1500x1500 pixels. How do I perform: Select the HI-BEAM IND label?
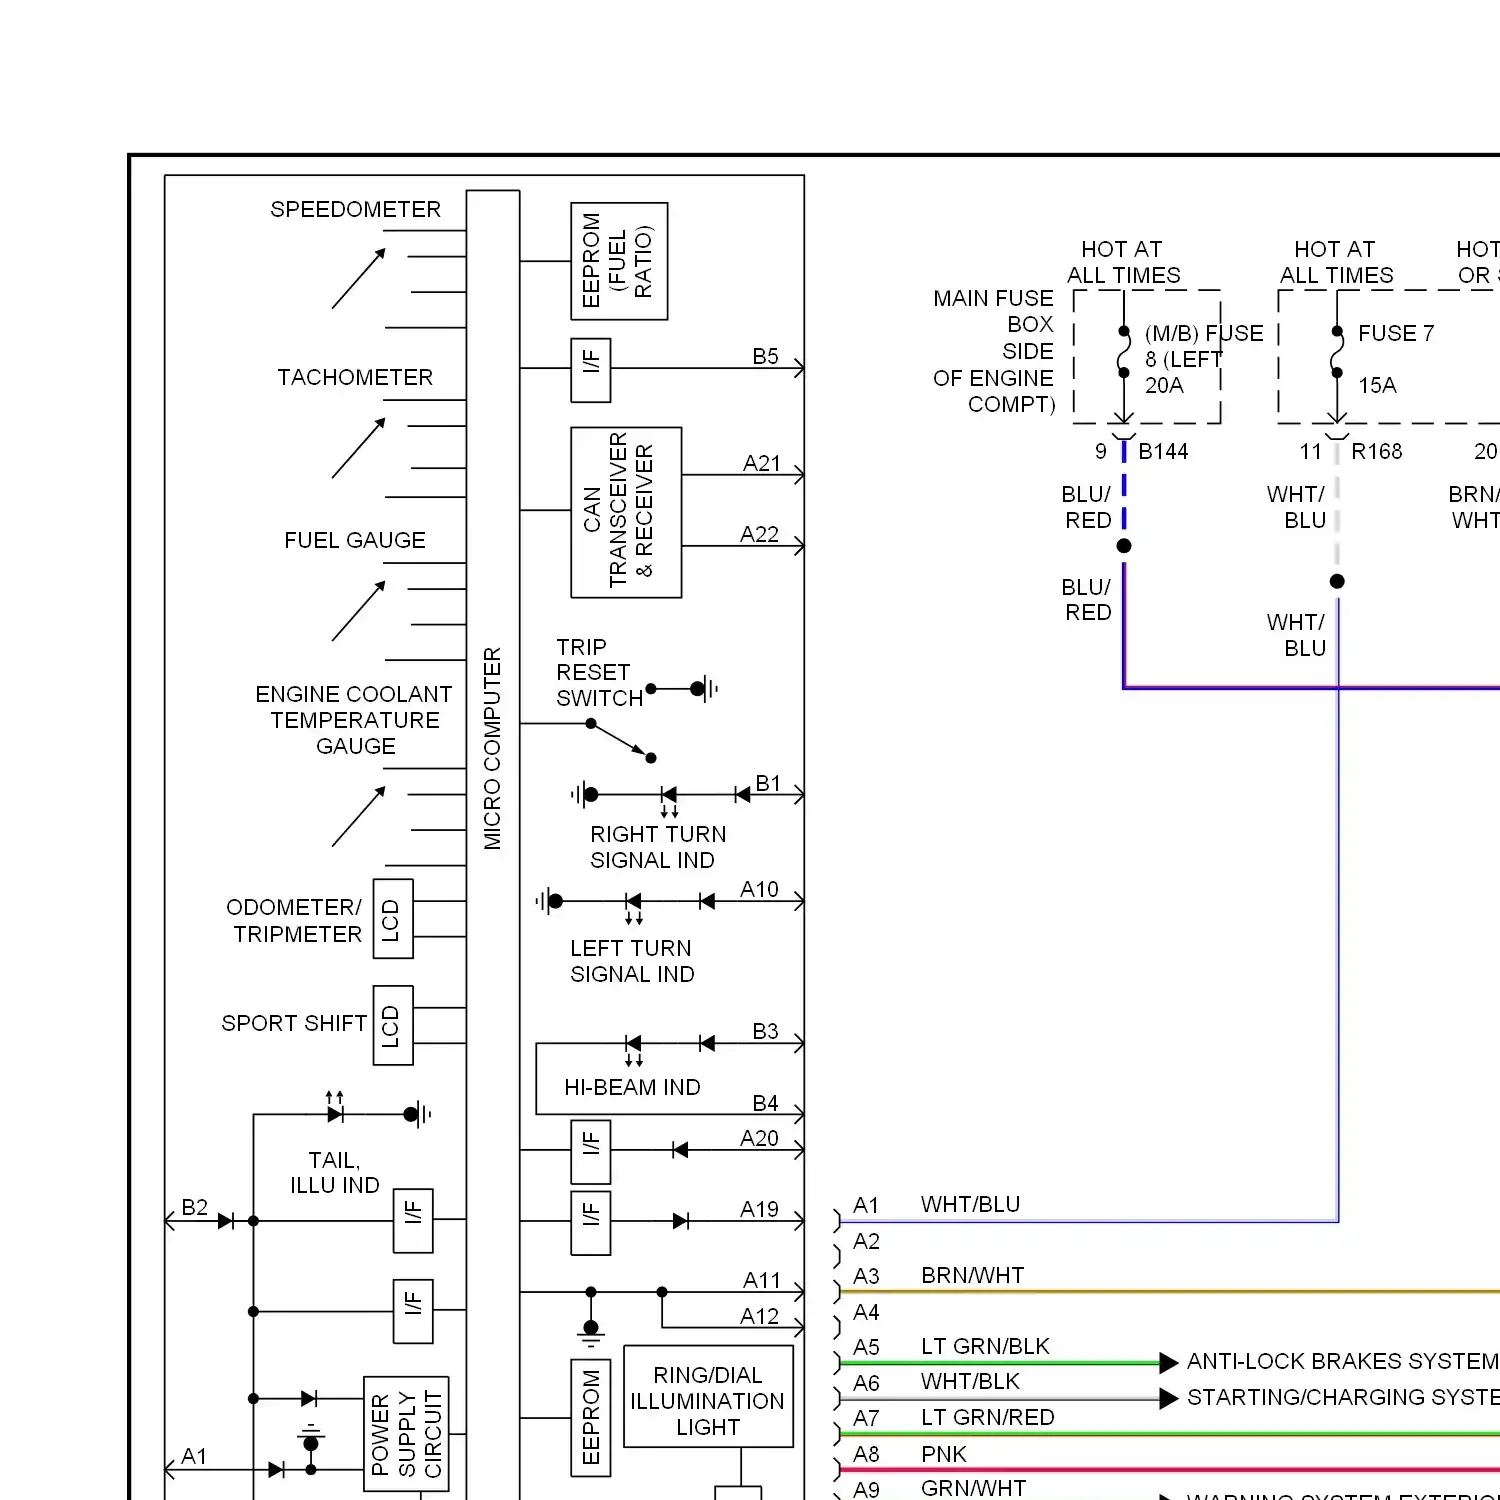point(632,1087)
